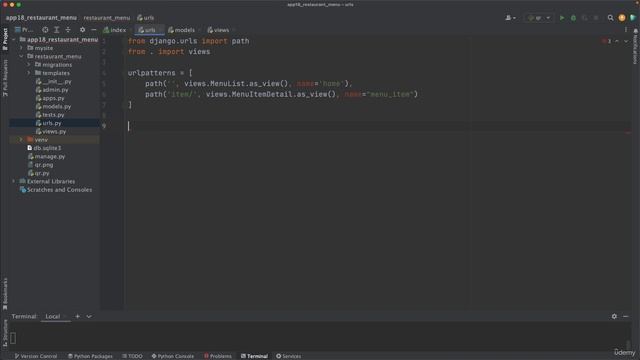The height and width of the screenshot is (360, 640).
Task: Open qr.py in project tree
Action: pos(38,173)
